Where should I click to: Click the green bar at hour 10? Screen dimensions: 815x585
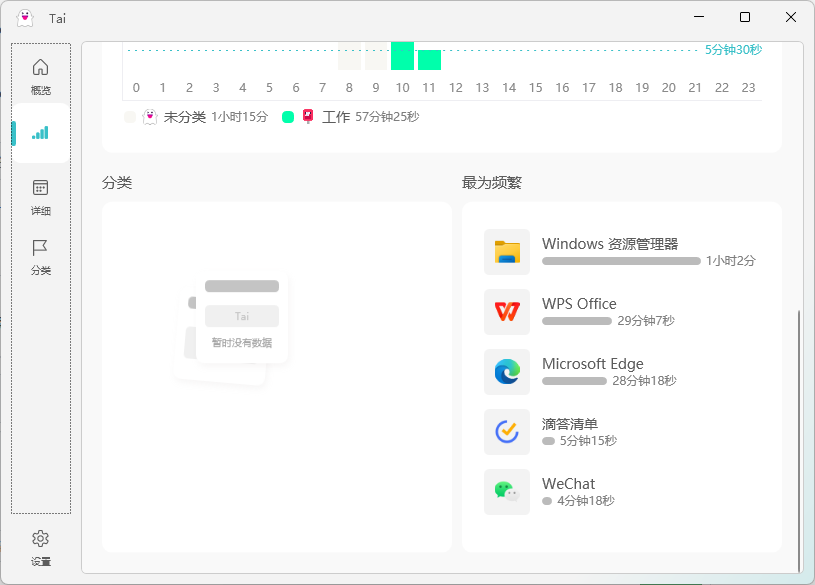[x=402, y=56]
